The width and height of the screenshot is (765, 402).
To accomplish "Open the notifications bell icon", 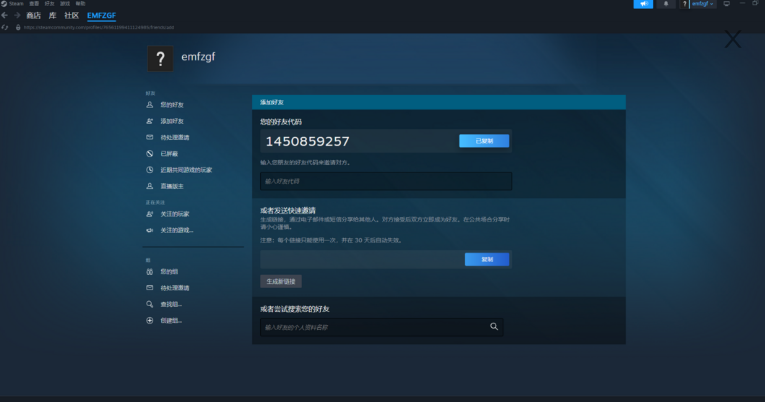I will click(666, 4).
